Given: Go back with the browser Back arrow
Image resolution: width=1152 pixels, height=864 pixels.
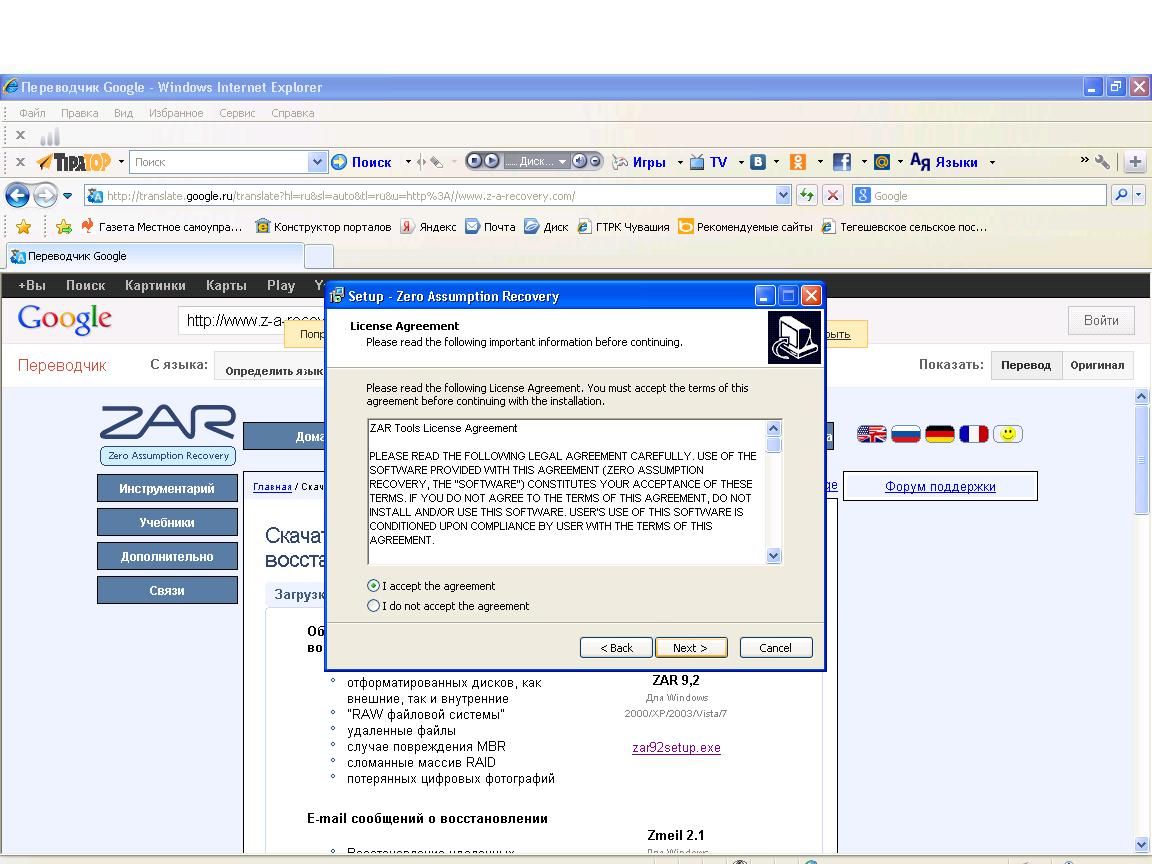Looking at the screenshot, I should coord(18,195).
